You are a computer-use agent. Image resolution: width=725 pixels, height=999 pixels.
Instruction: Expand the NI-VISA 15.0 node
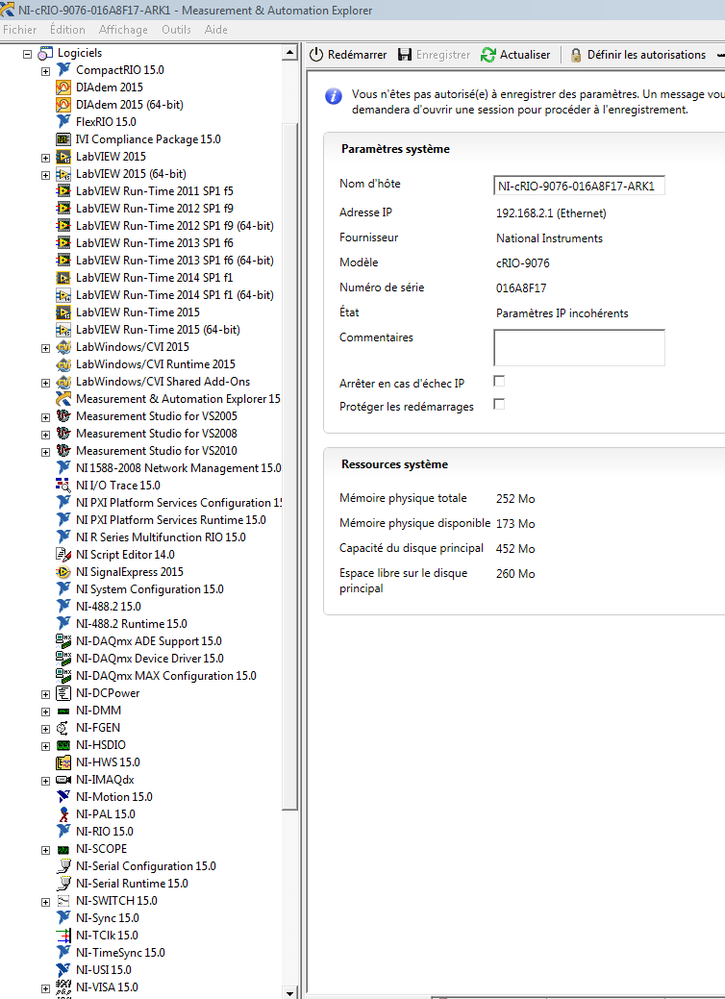pyautogui.click(x=45, y=989)
